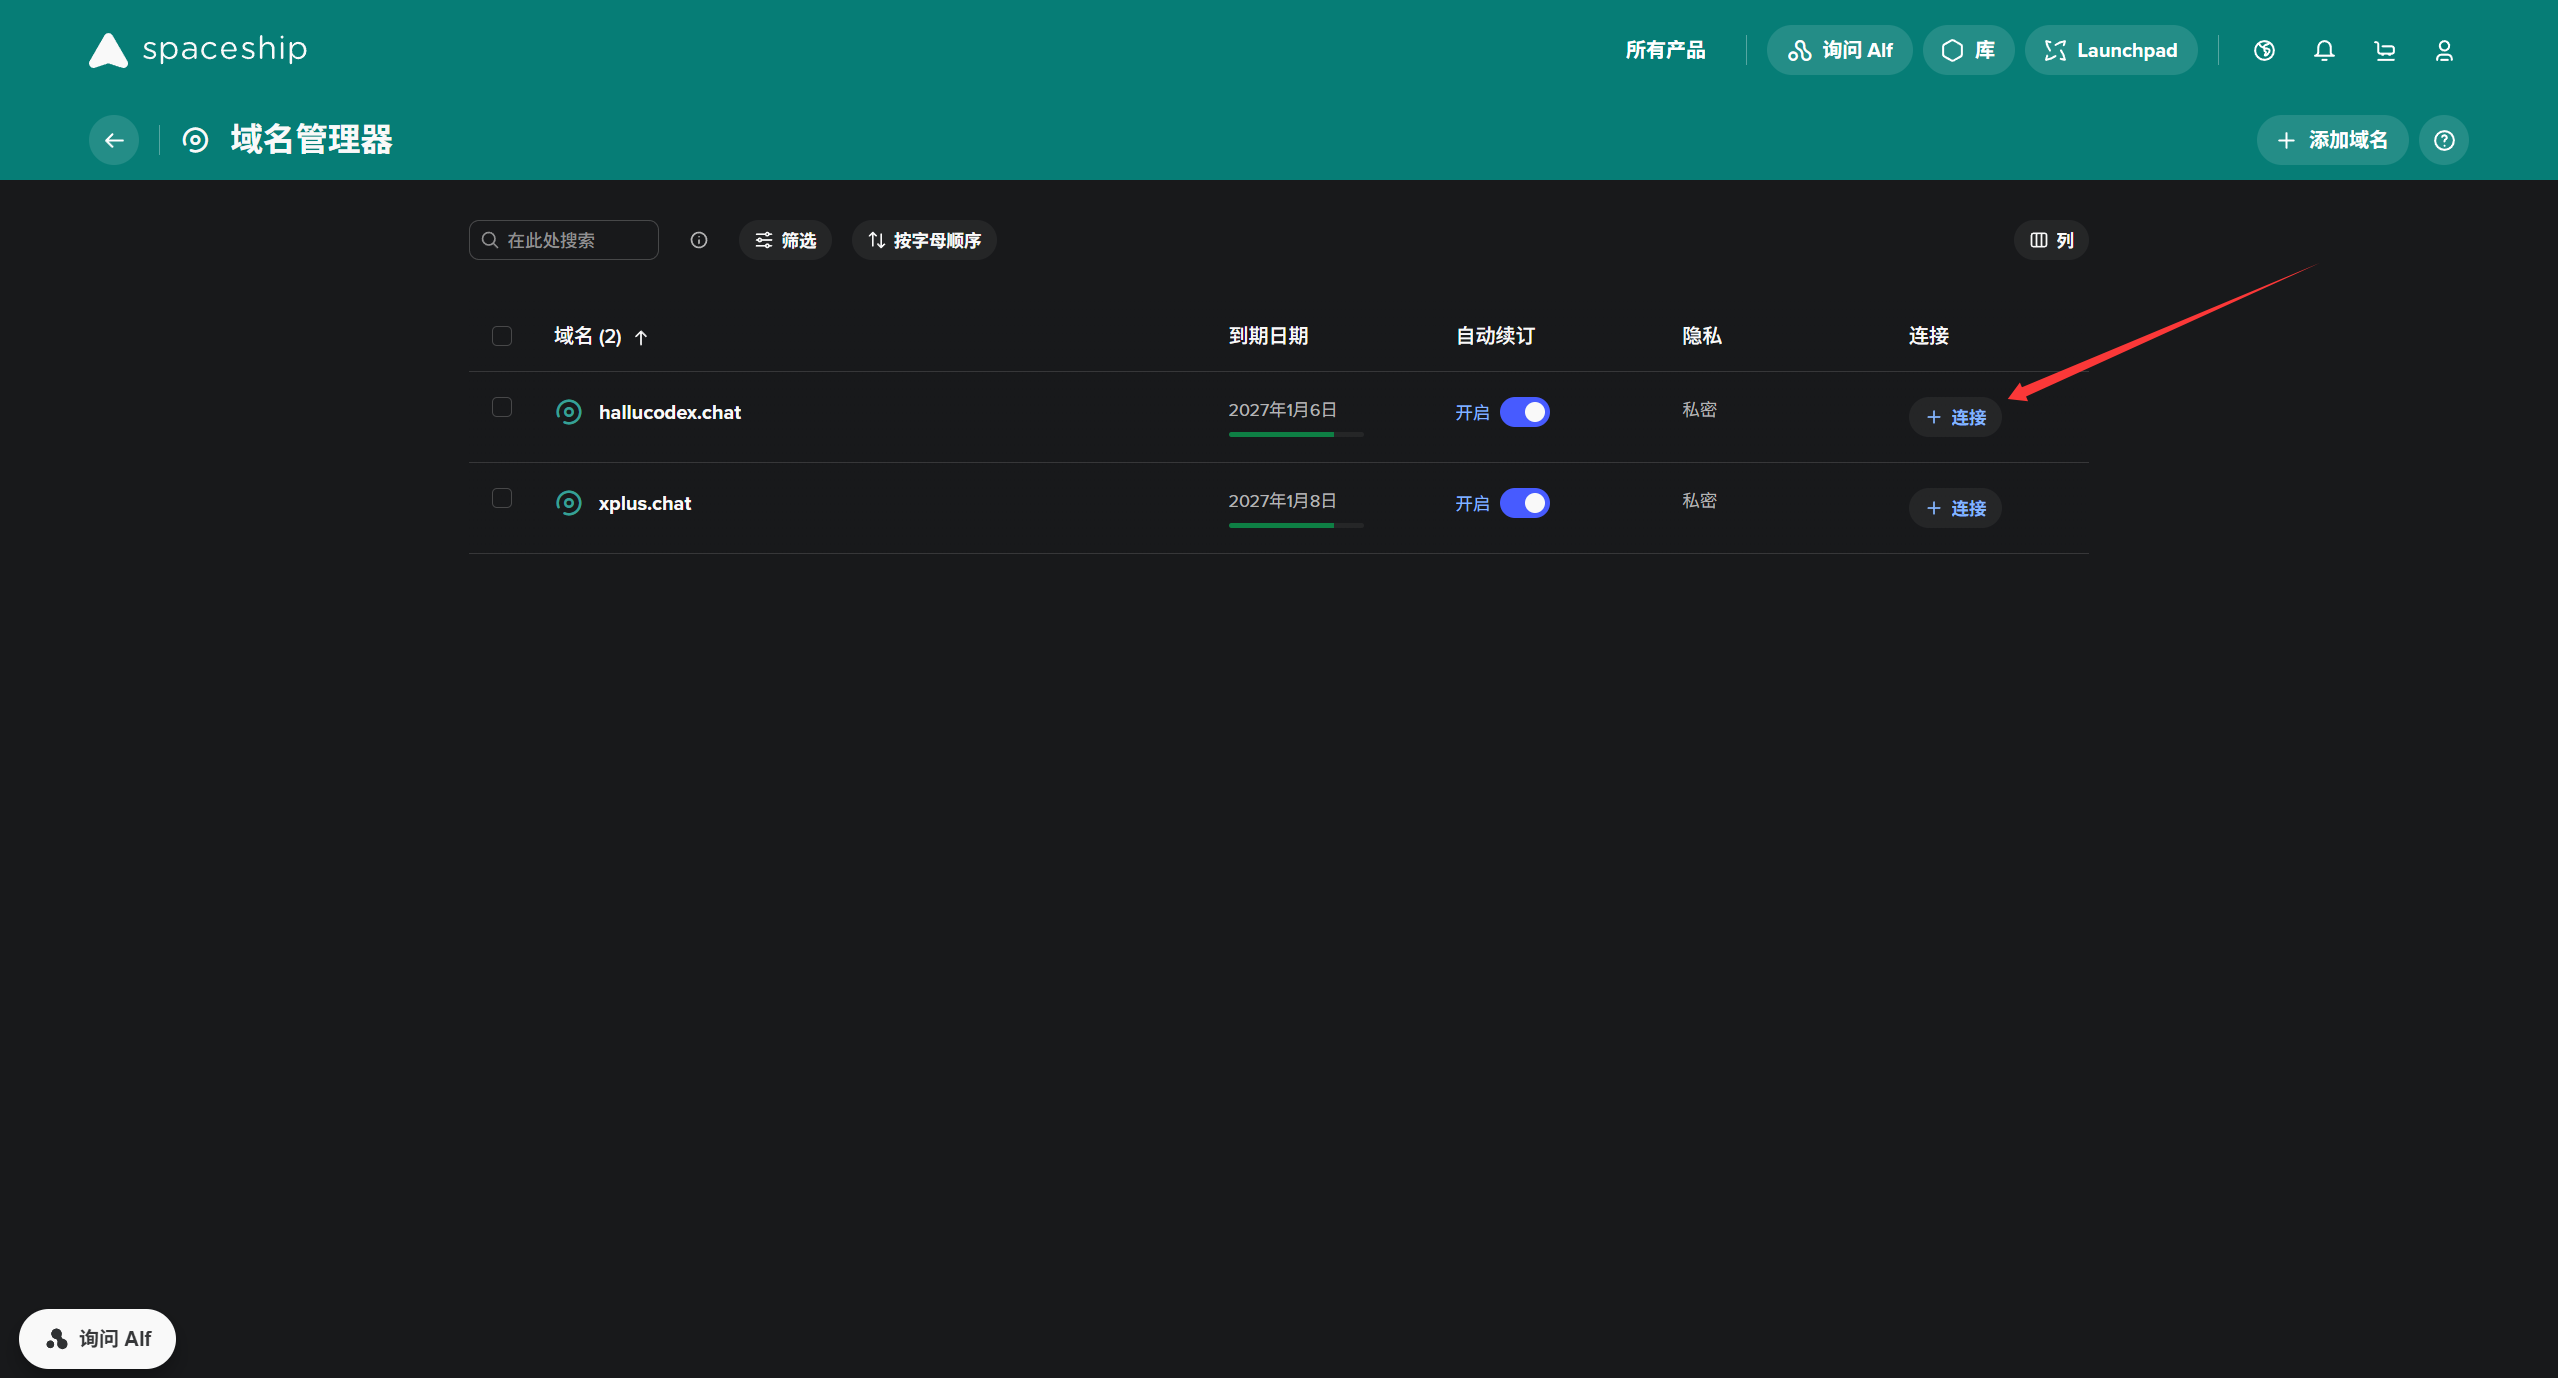
Task: Open the user account icon
Action: tap(2444, 50)
